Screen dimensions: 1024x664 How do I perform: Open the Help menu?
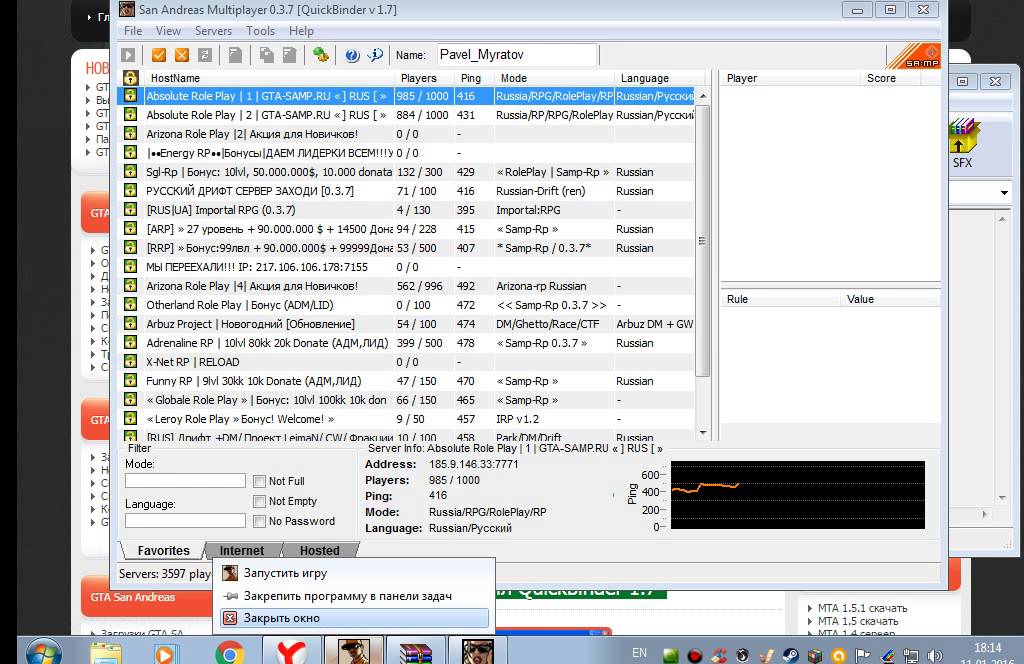tap(301, 31)
